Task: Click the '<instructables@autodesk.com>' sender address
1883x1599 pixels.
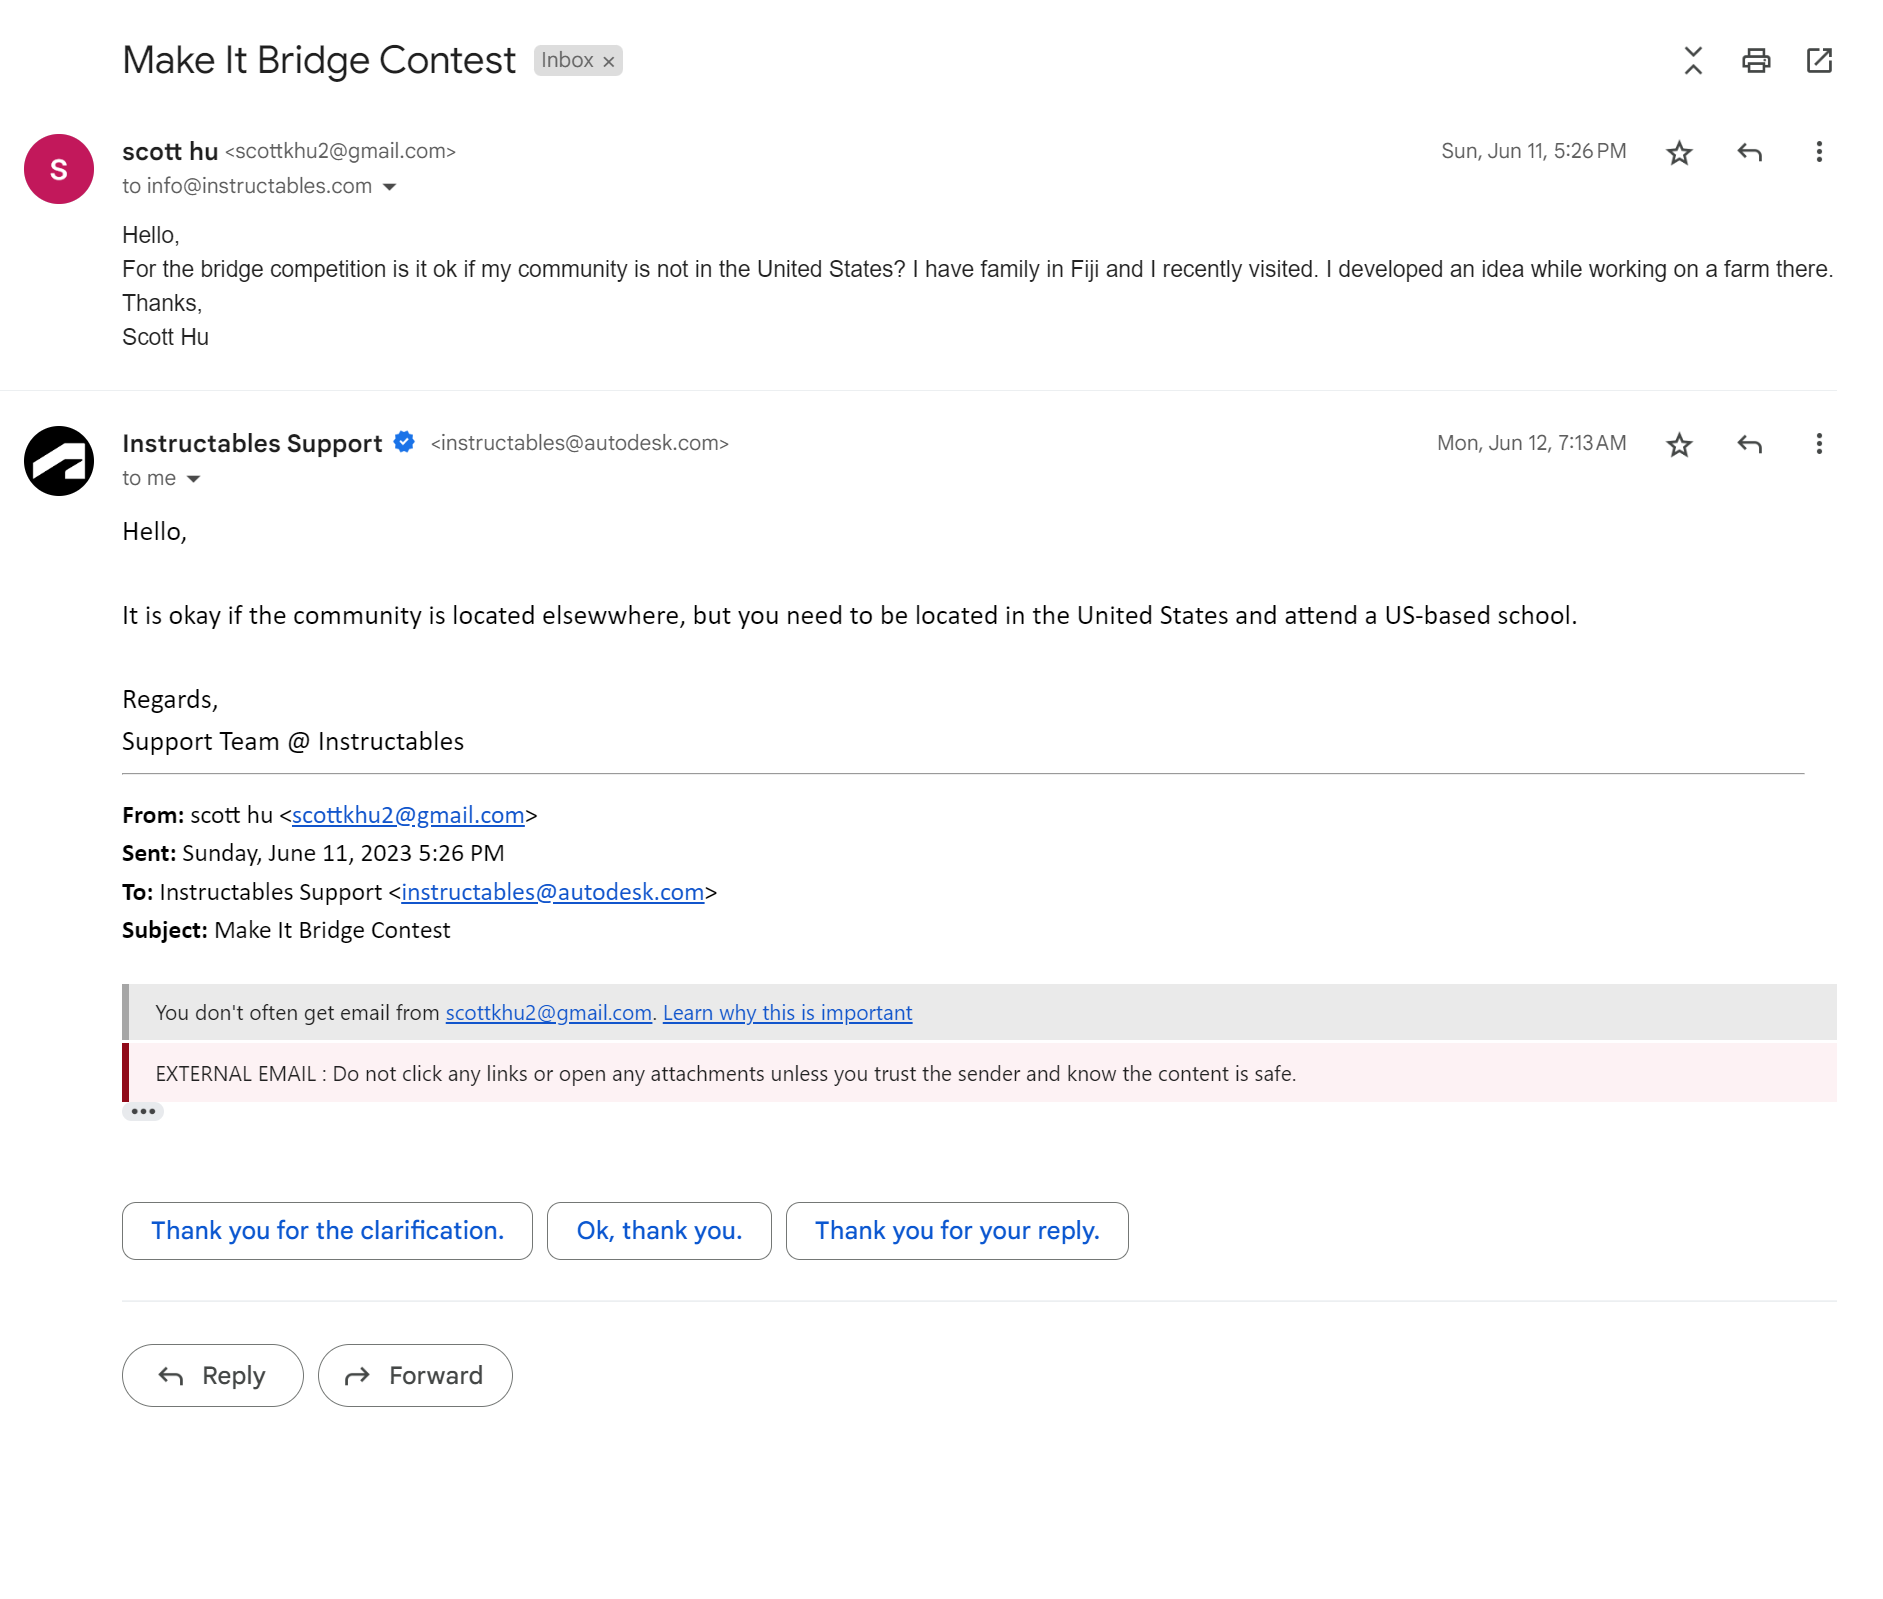Action: tap(580, 443)
